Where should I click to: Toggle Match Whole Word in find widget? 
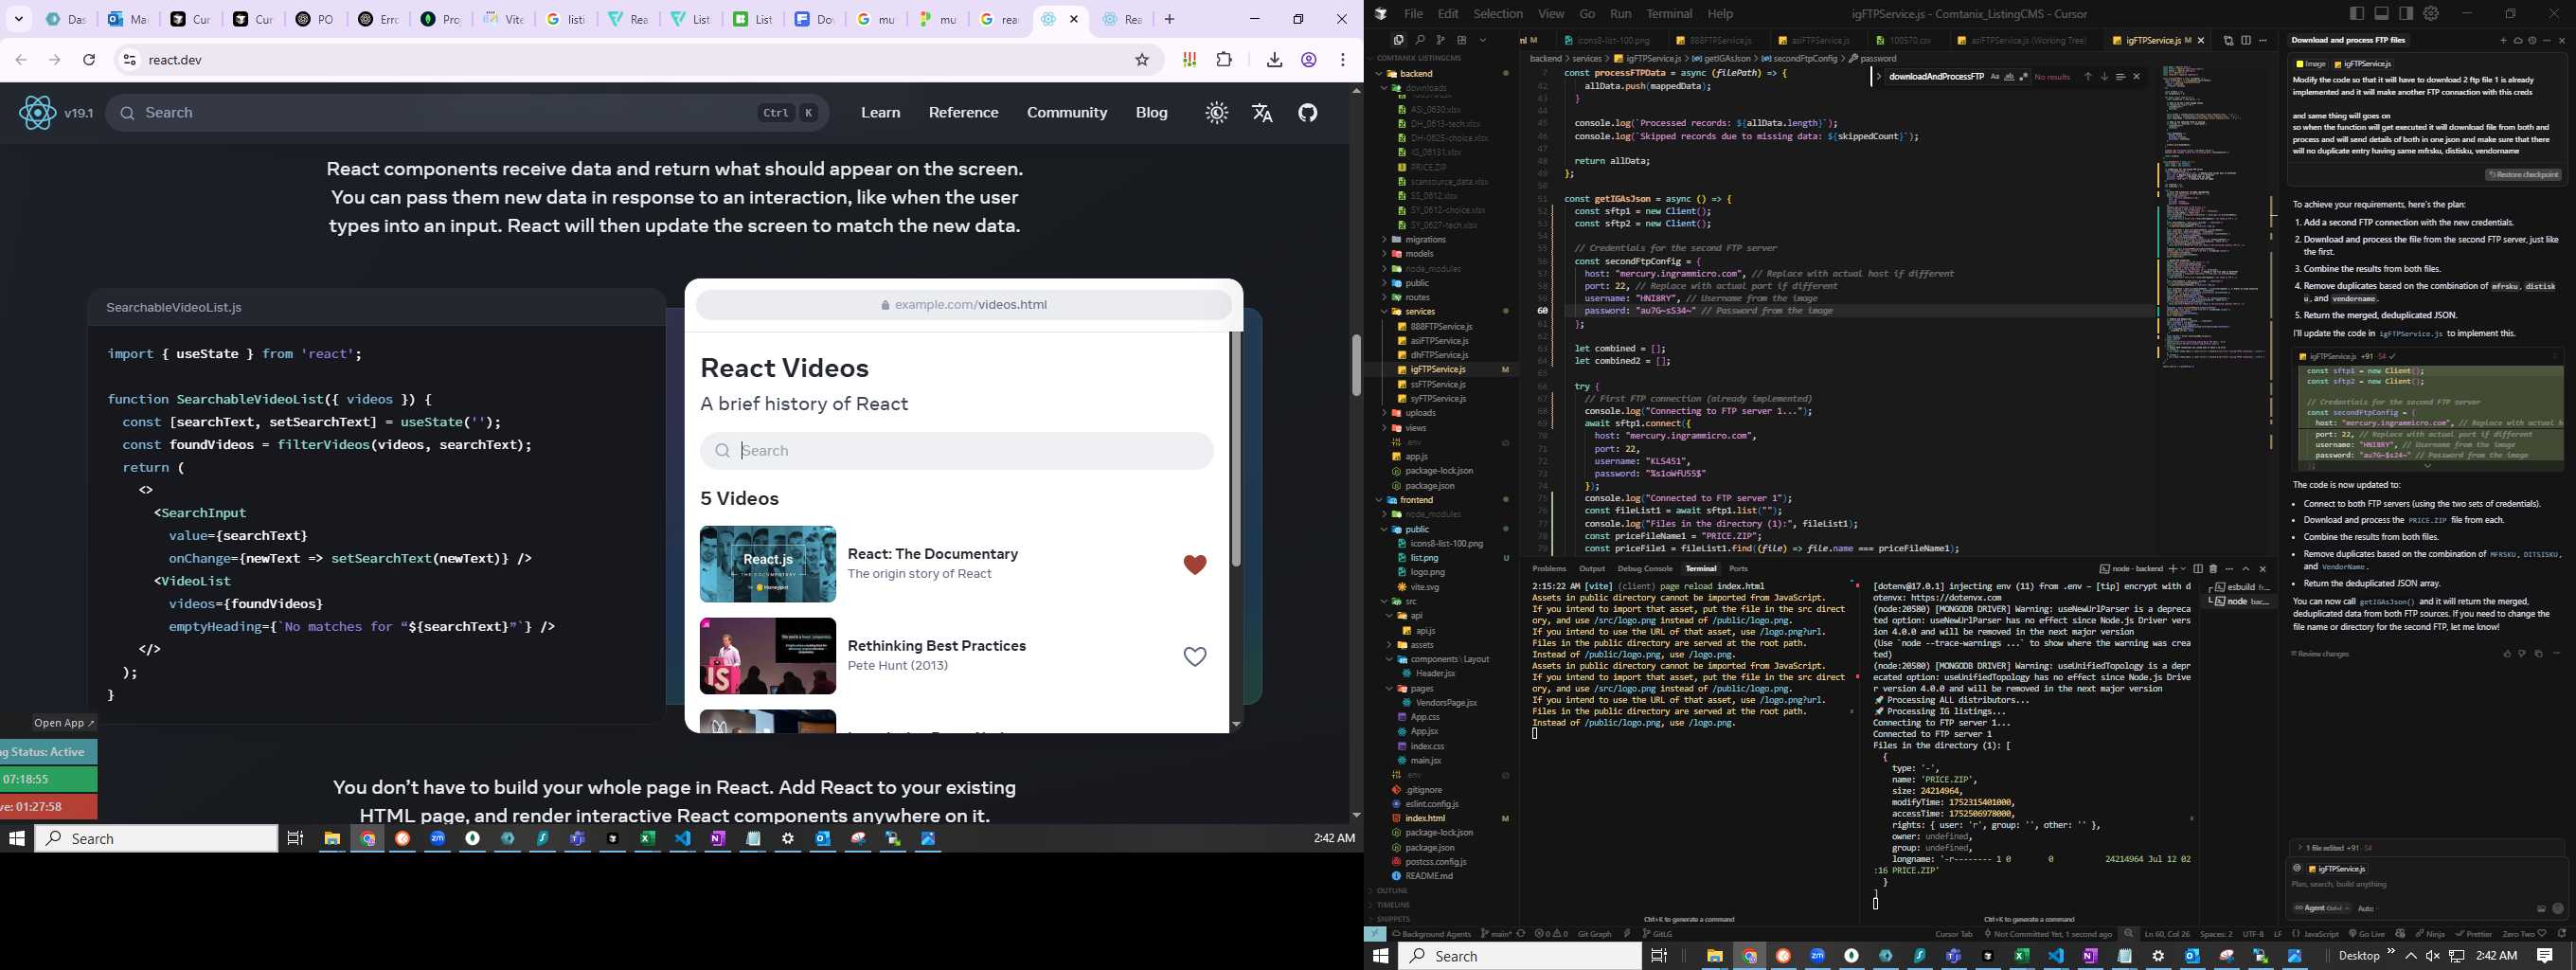point(2009,77)
